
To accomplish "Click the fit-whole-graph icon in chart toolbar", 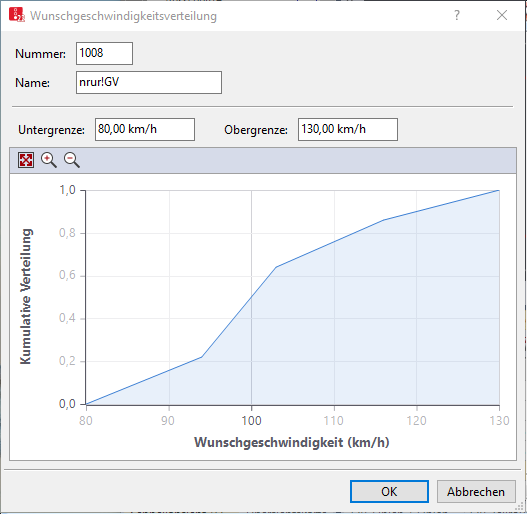I will (26, 160).
